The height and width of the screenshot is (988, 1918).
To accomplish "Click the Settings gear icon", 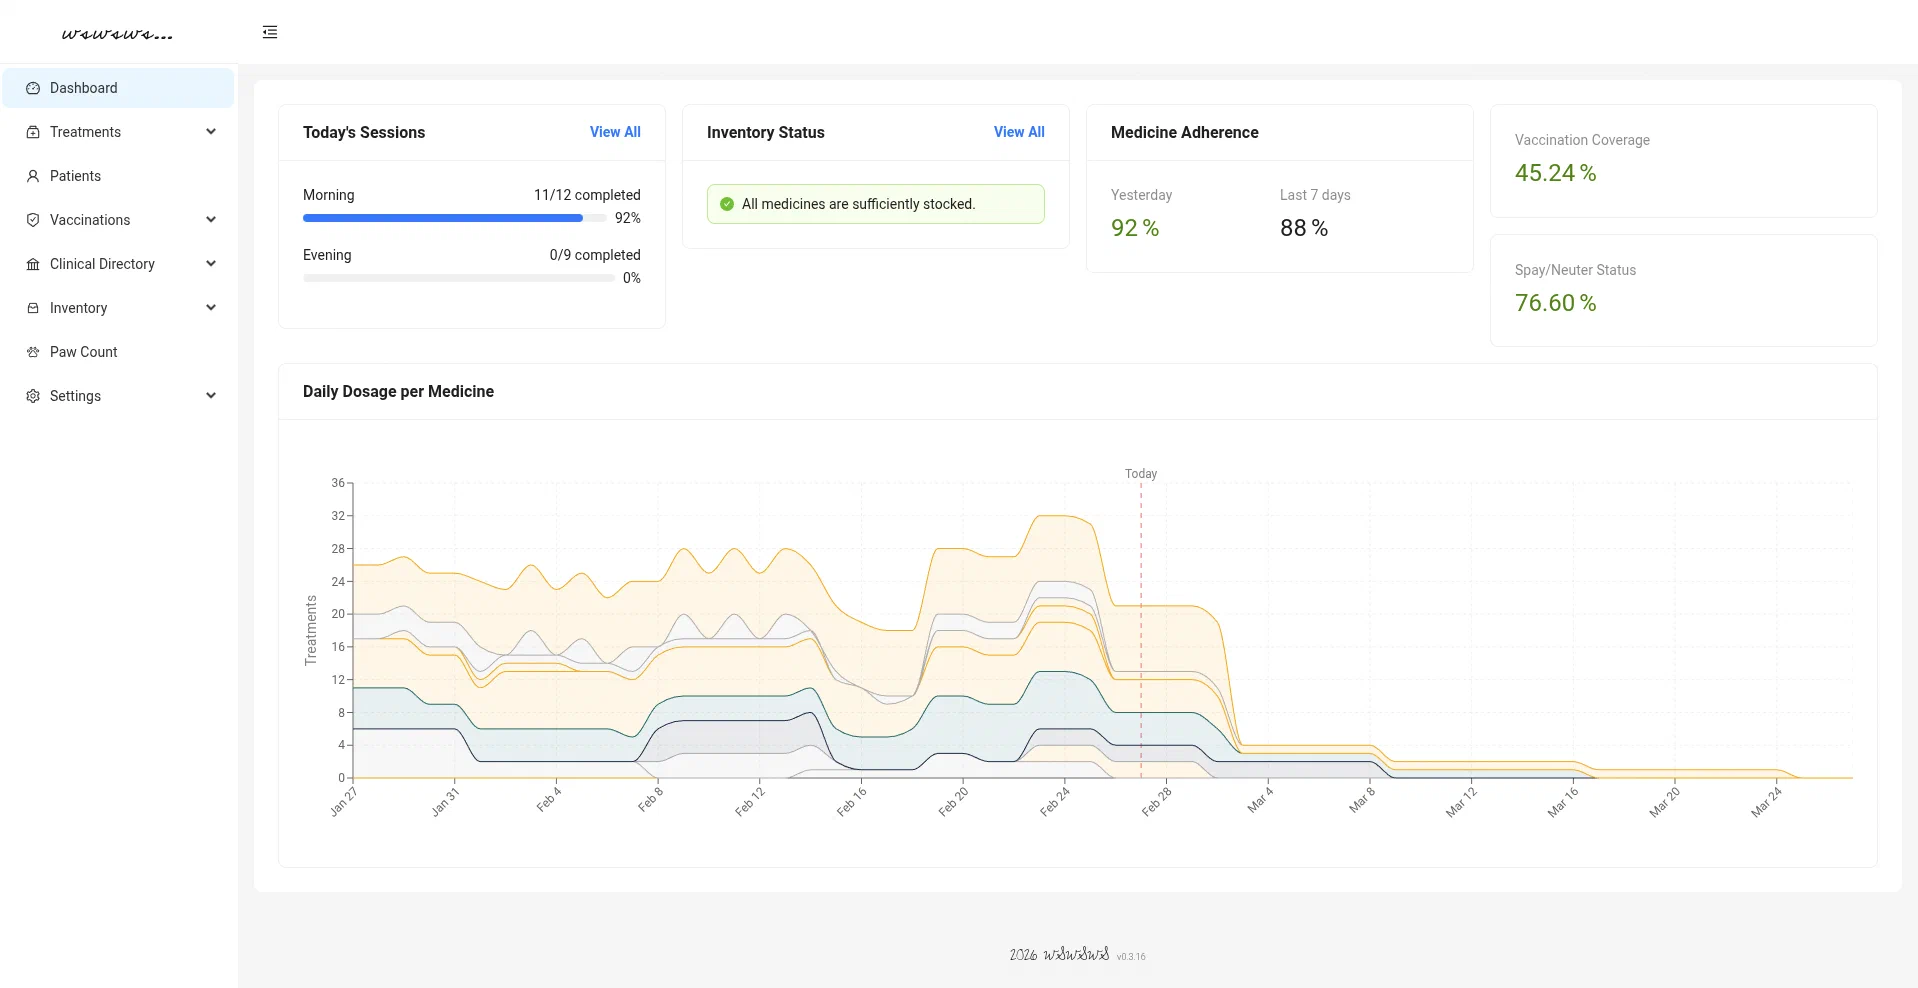I will (x=33, y=396).
